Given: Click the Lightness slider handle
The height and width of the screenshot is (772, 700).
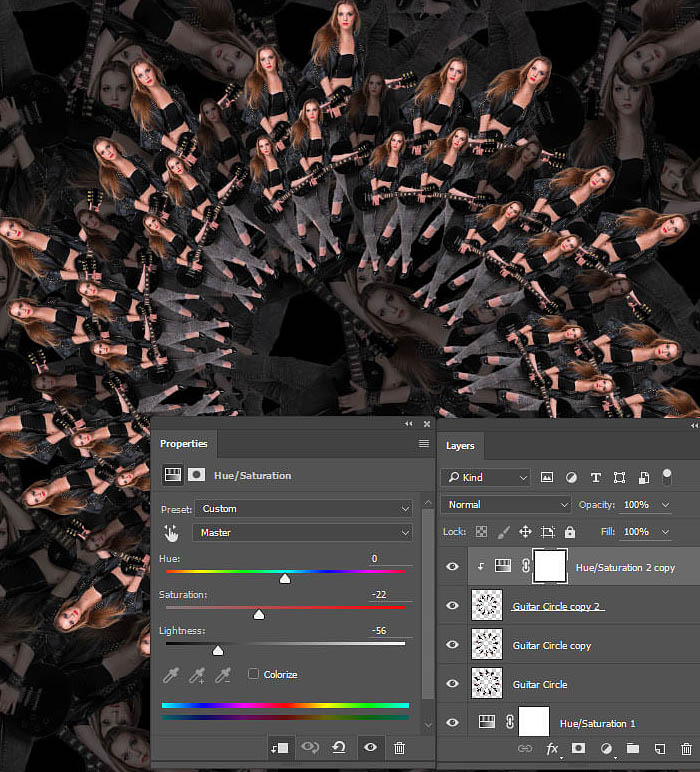Looking at the screenshot, I should click(x=218, y=650).
